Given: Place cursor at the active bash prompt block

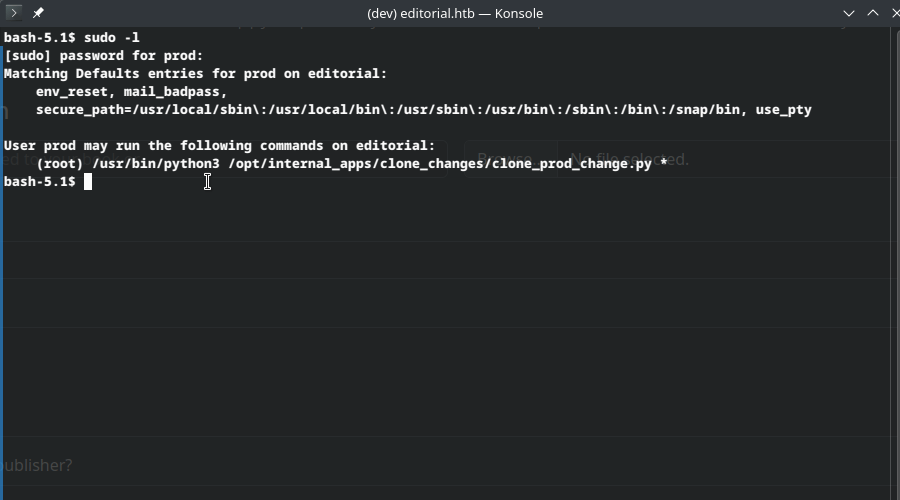Looking at the screenshot, I should point(88,182).
